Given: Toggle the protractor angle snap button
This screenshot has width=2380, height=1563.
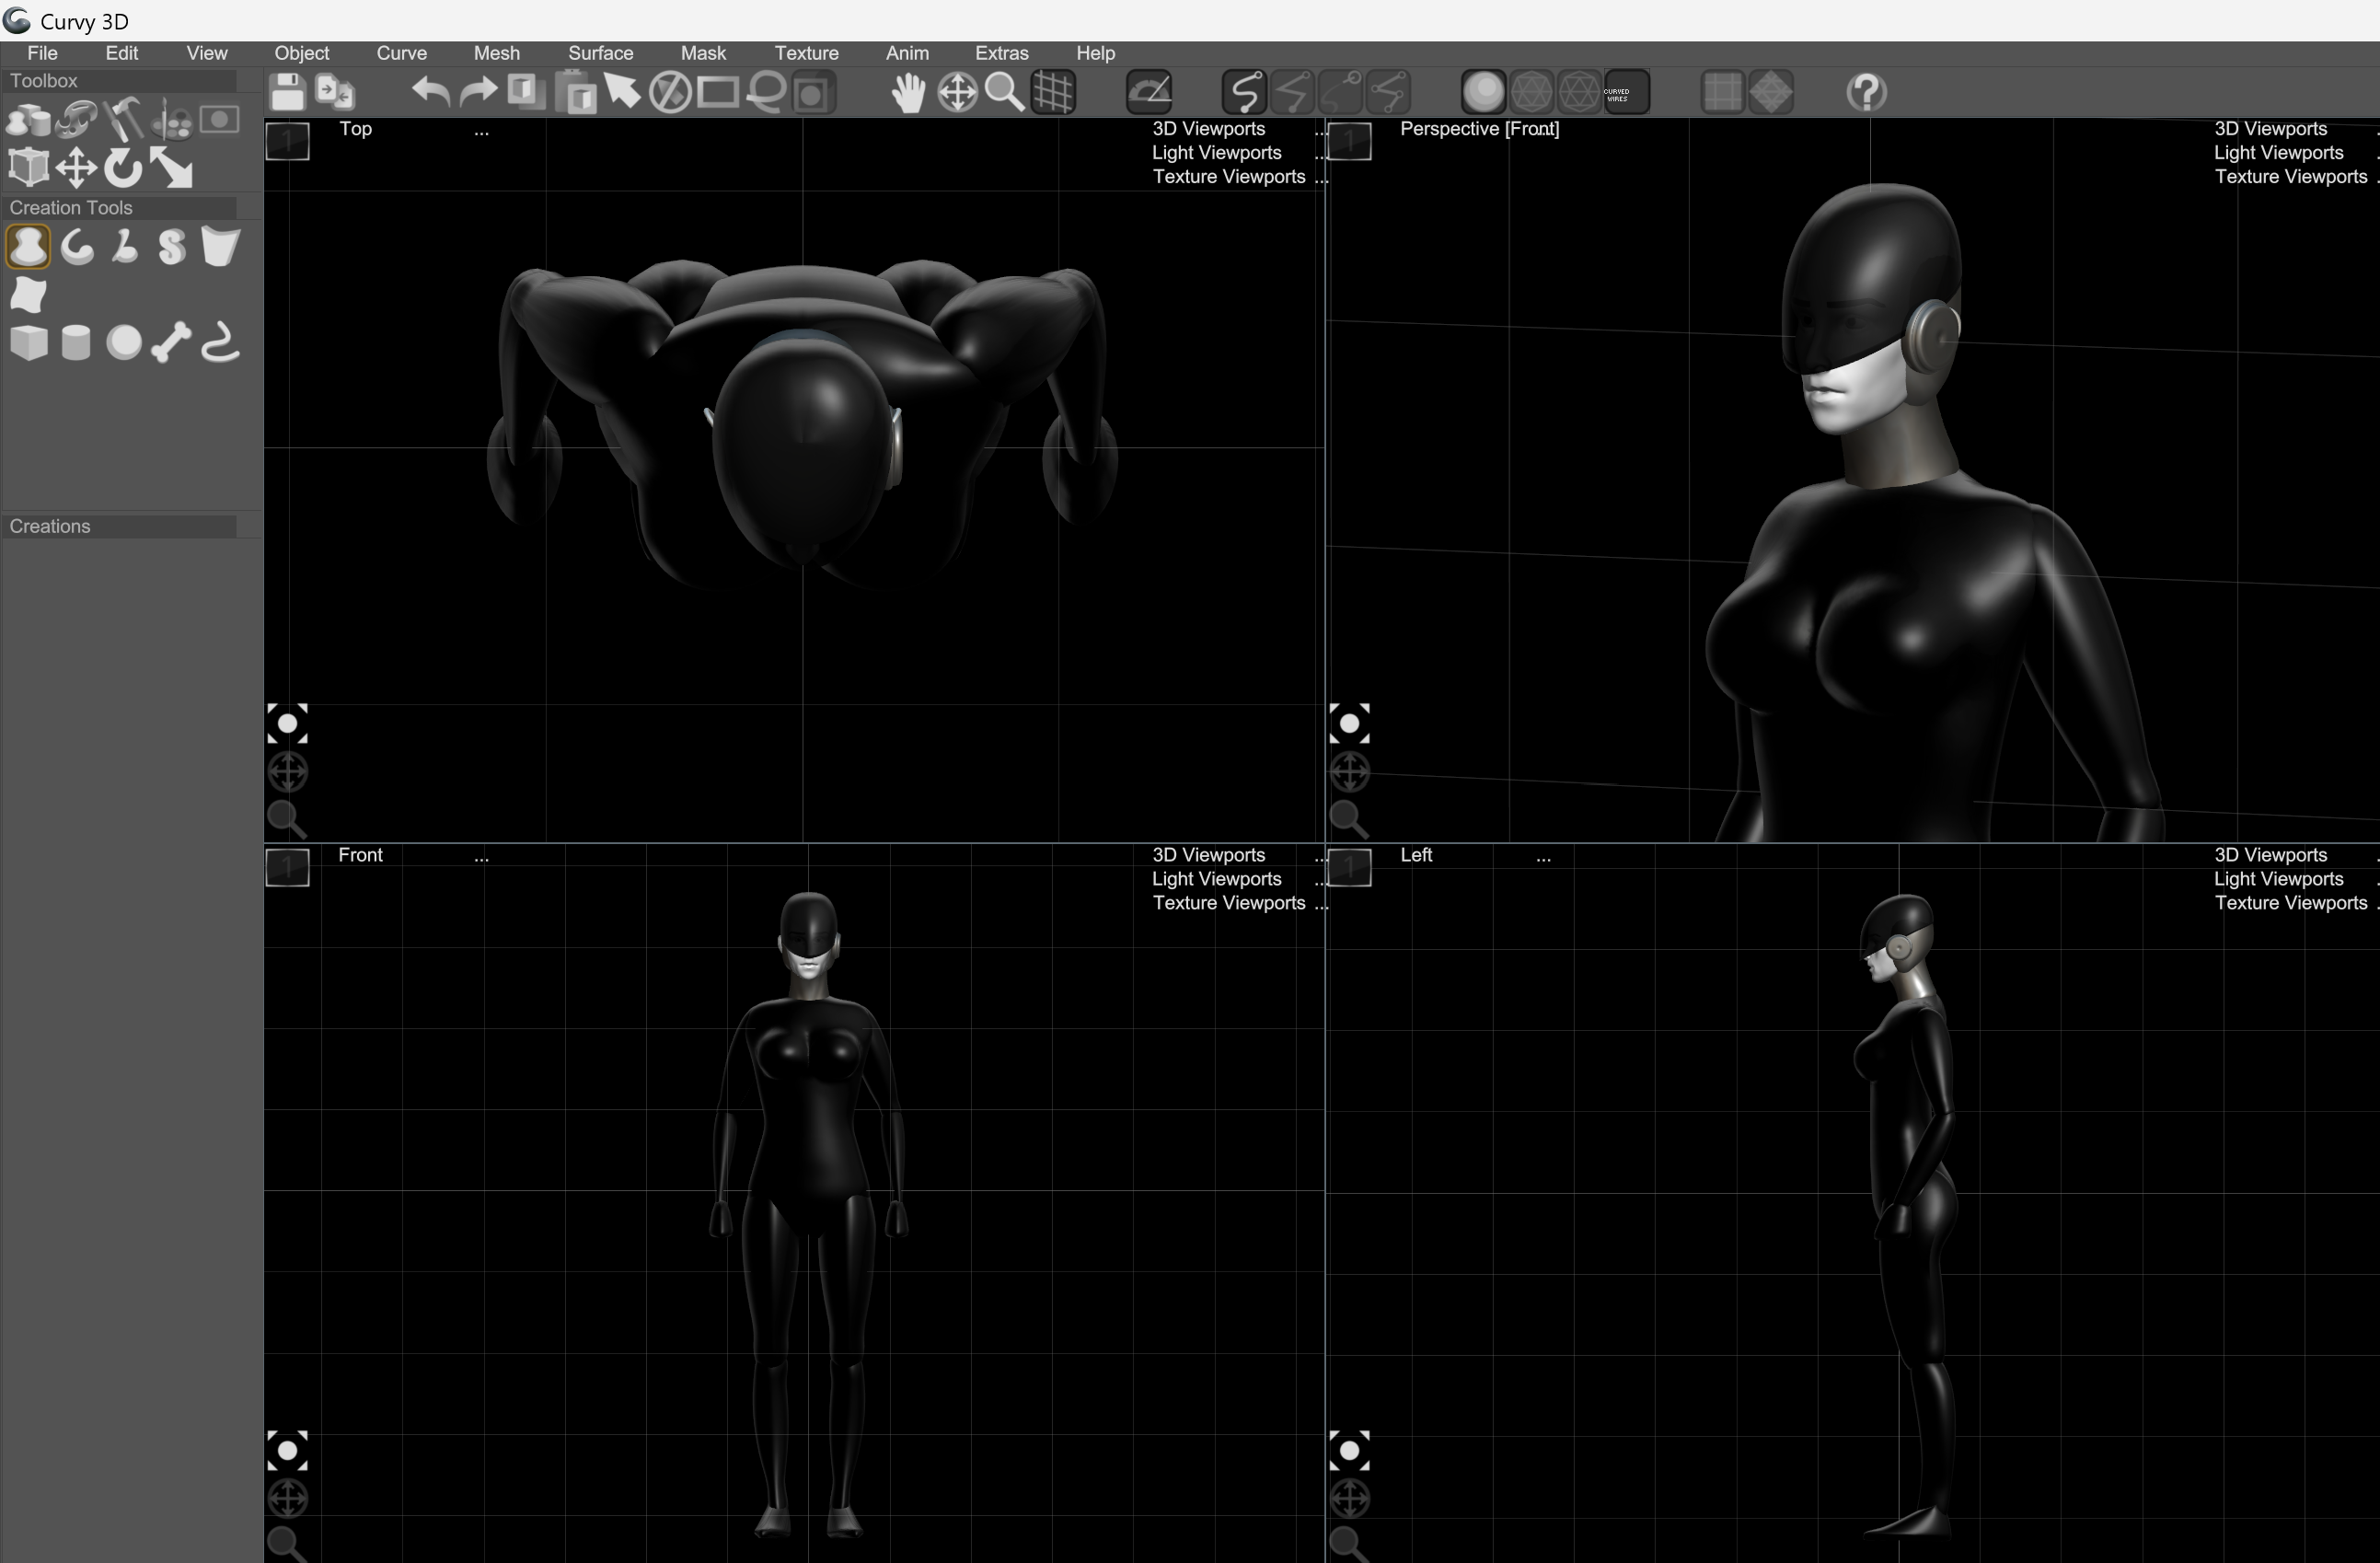Looking at the screenshot, I should (1149, 93).
